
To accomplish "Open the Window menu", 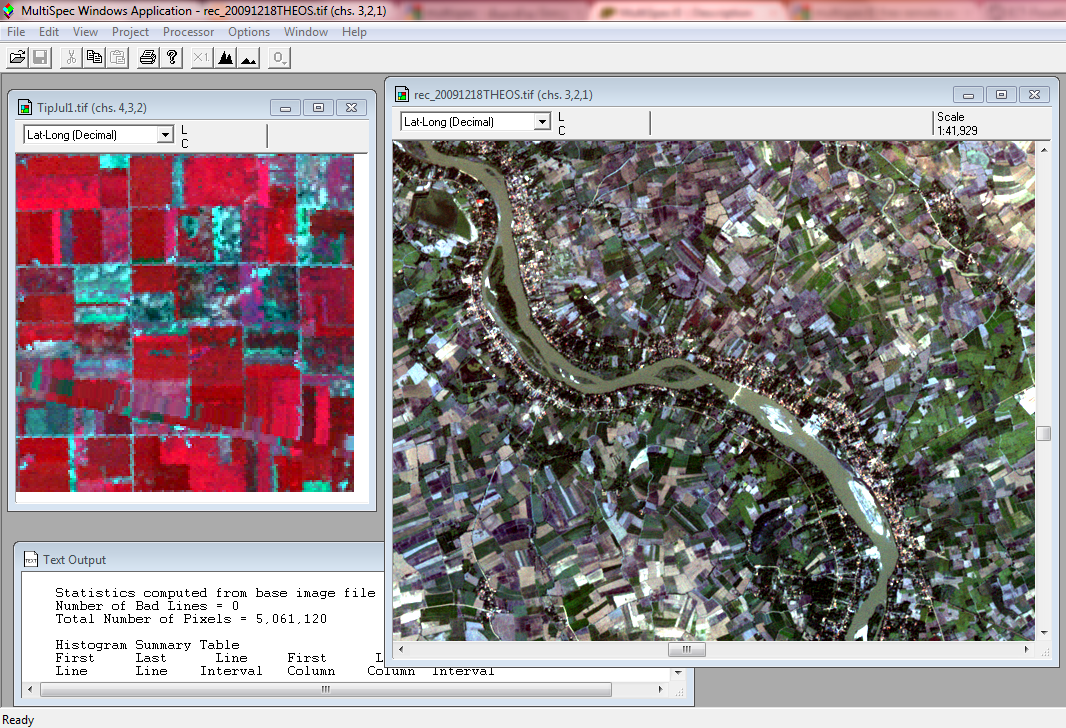I will coord(305,31).
